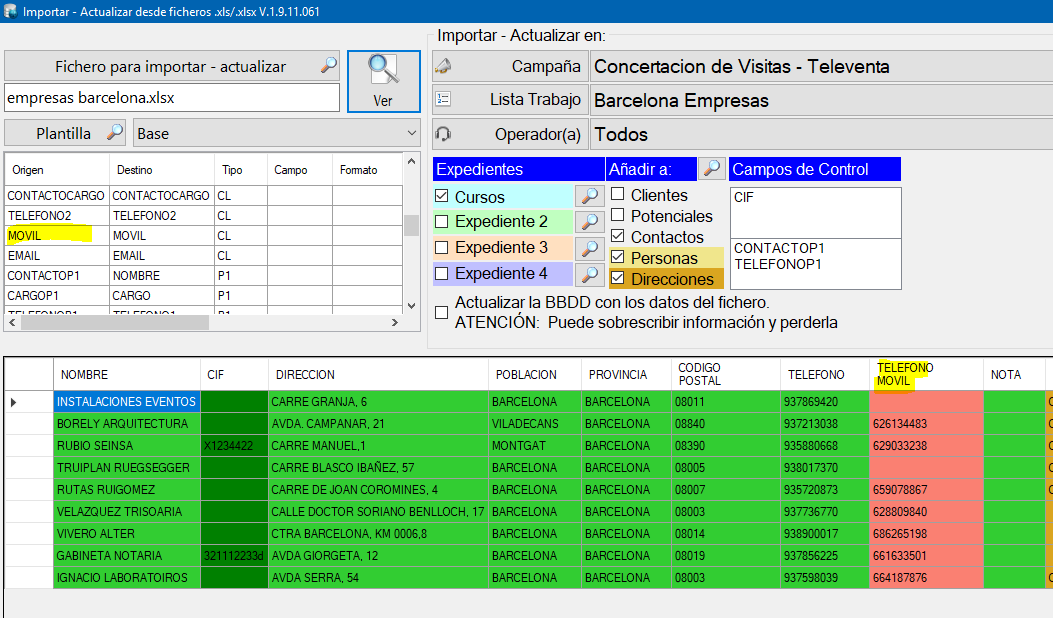Click the Origen column header

point(56,170)
